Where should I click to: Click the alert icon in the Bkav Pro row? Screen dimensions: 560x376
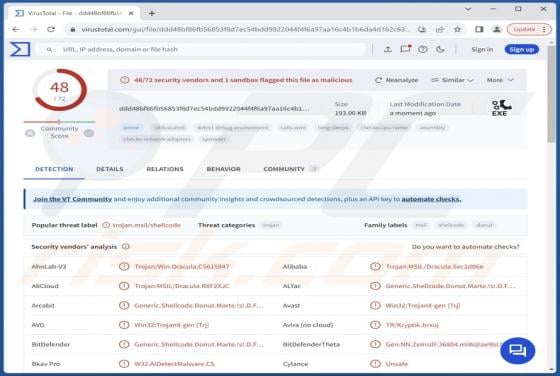click(x=124, y=364)
